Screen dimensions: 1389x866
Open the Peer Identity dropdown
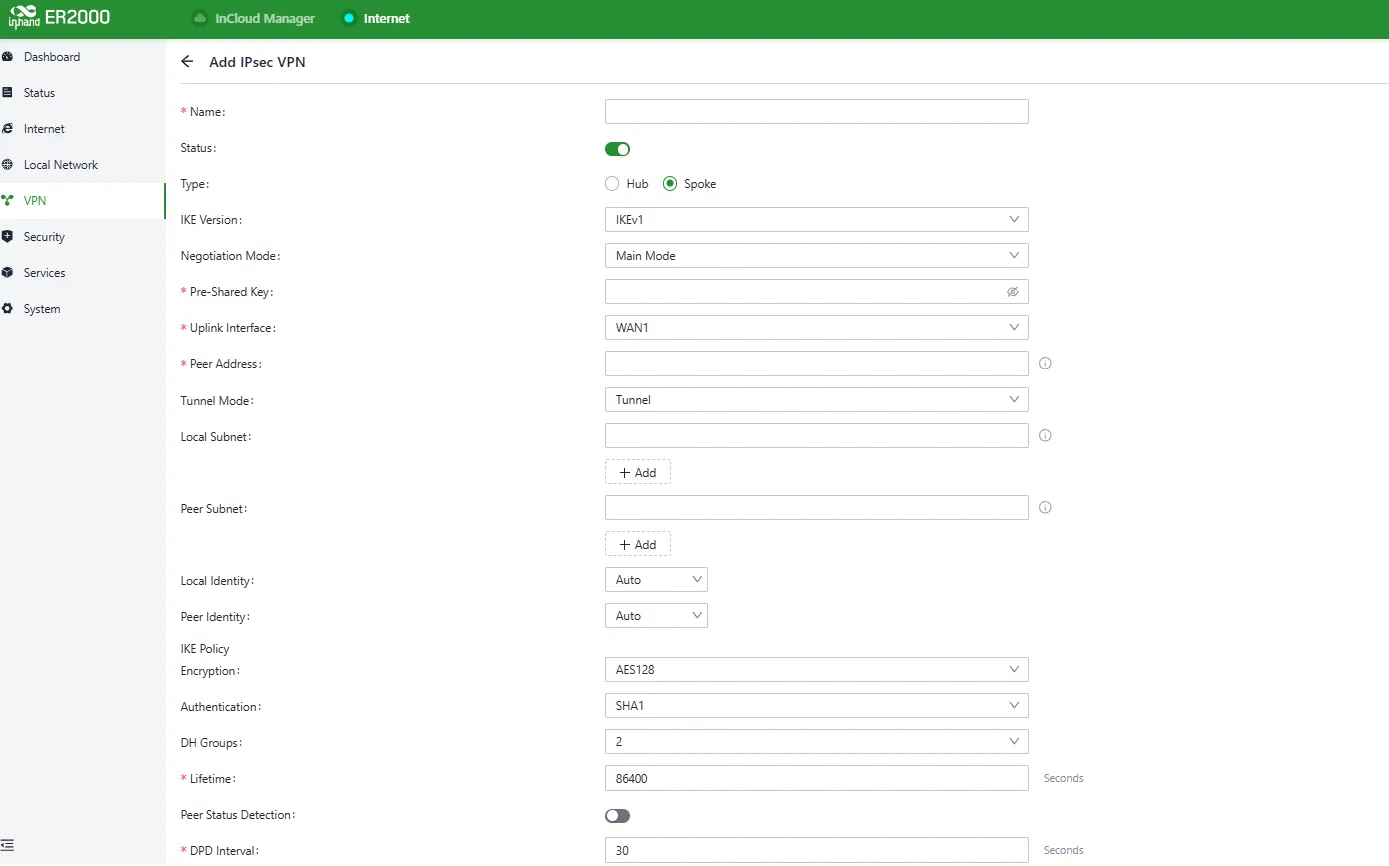(x=656, y=616)
